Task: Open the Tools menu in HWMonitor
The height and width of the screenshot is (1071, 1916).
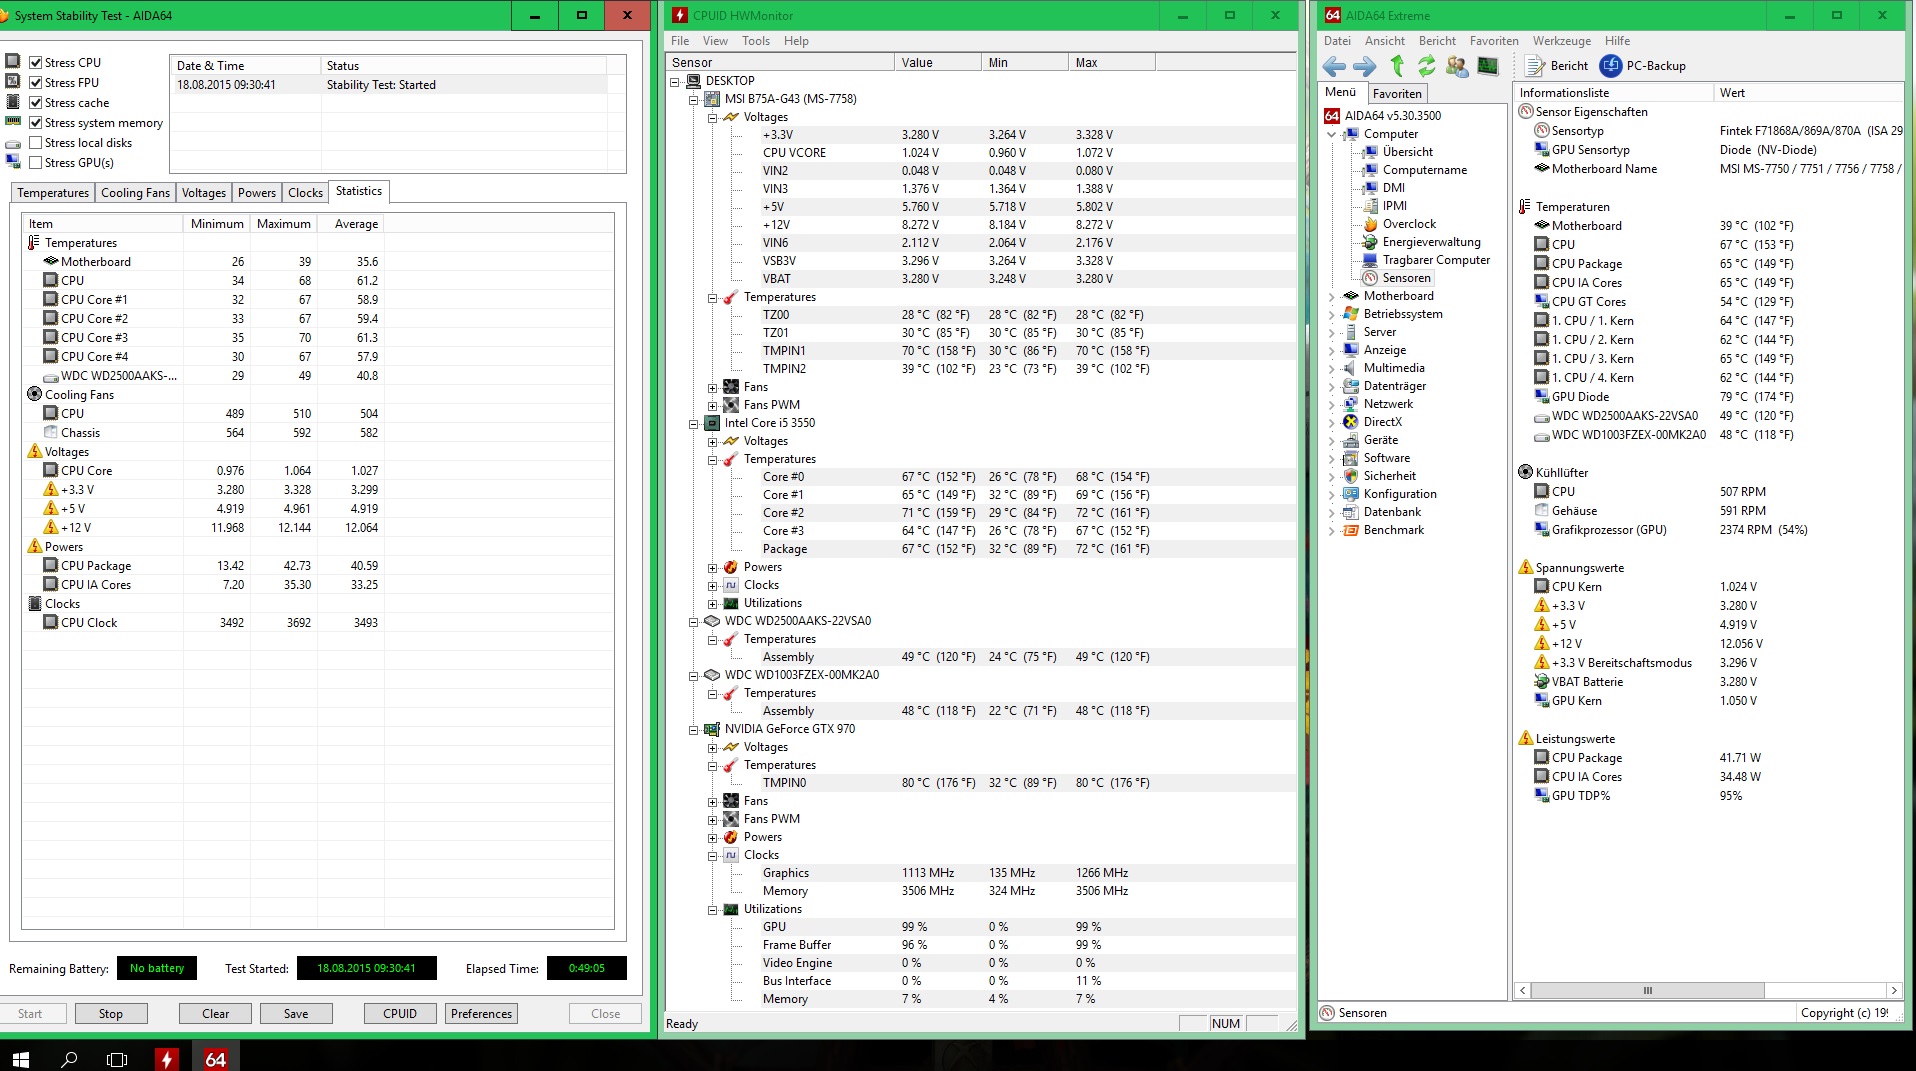Action: pos(756,41)
